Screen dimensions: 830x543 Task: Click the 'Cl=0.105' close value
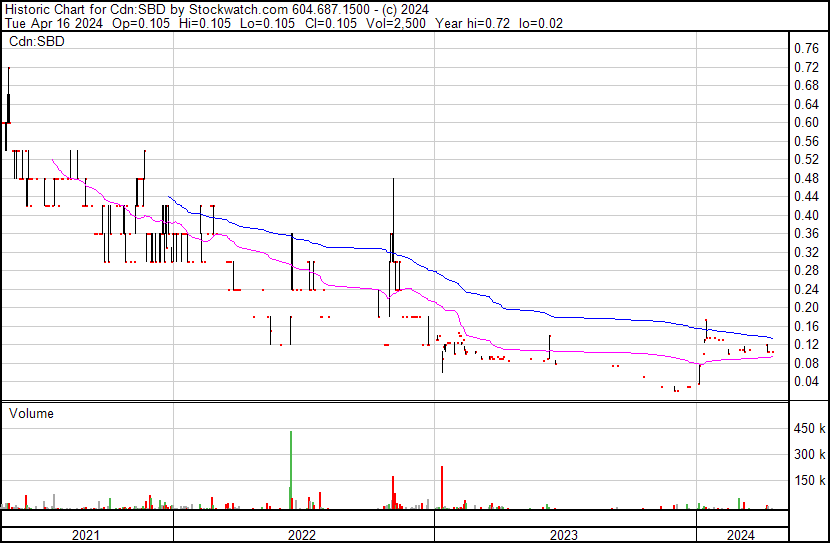tap(331, 23)
